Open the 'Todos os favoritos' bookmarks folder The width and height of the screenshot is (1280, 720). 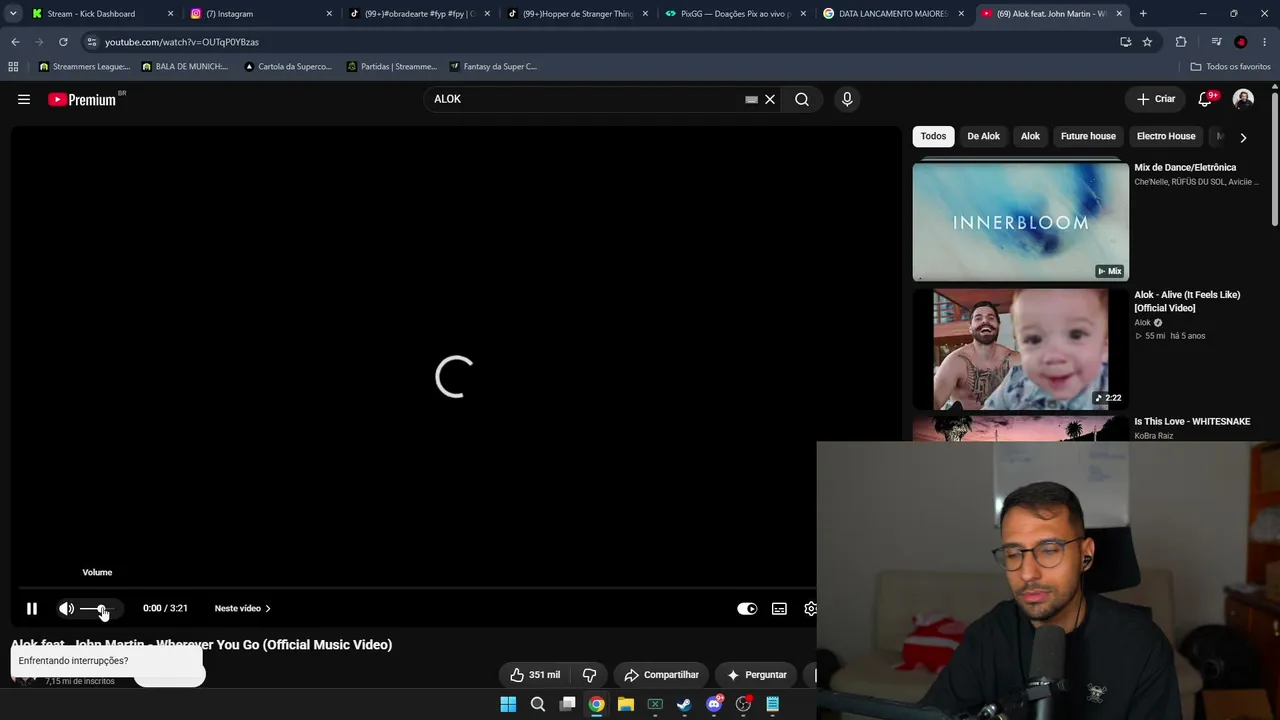click(1231, 67)
